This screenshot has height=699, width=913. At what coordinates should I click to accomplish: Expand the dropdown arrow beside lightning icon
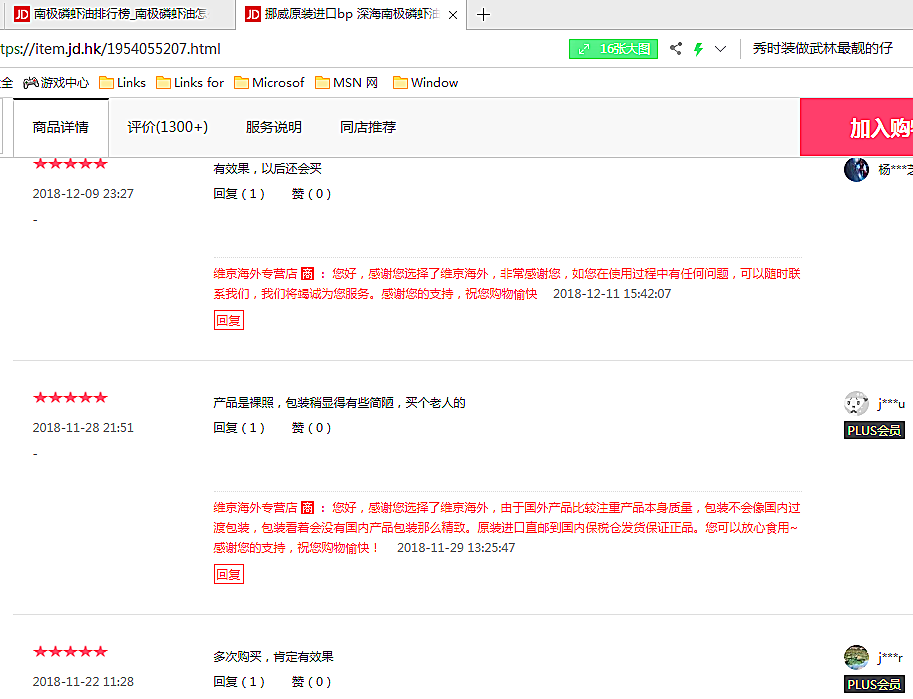[x=720, y=49]
